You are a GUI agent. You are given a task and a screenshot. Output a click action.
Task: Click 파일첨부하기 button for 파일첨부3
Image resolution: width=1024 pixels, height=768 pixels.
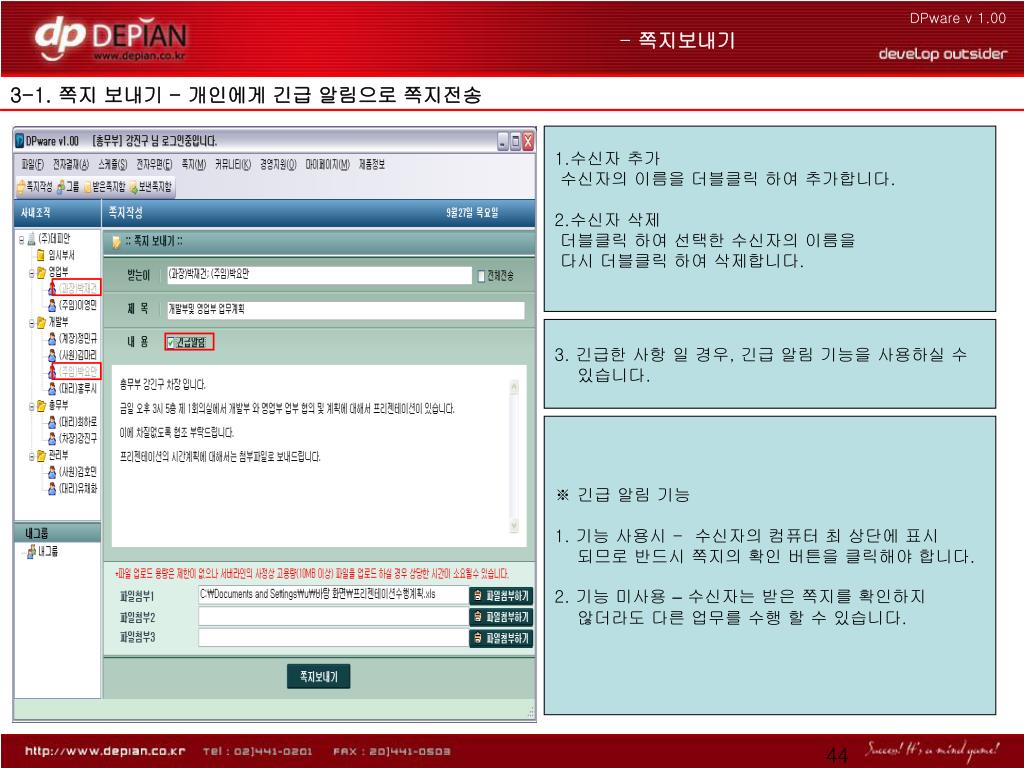point(501,639)
